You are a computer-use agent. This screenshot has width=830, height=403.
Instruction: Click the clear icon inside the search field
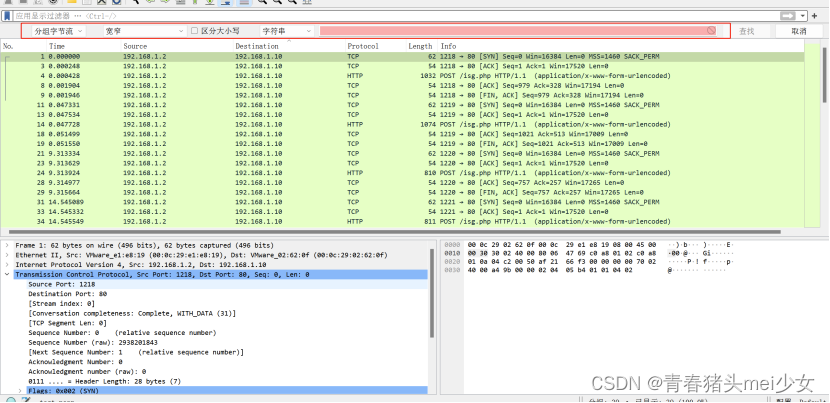[x=711, y=31]
